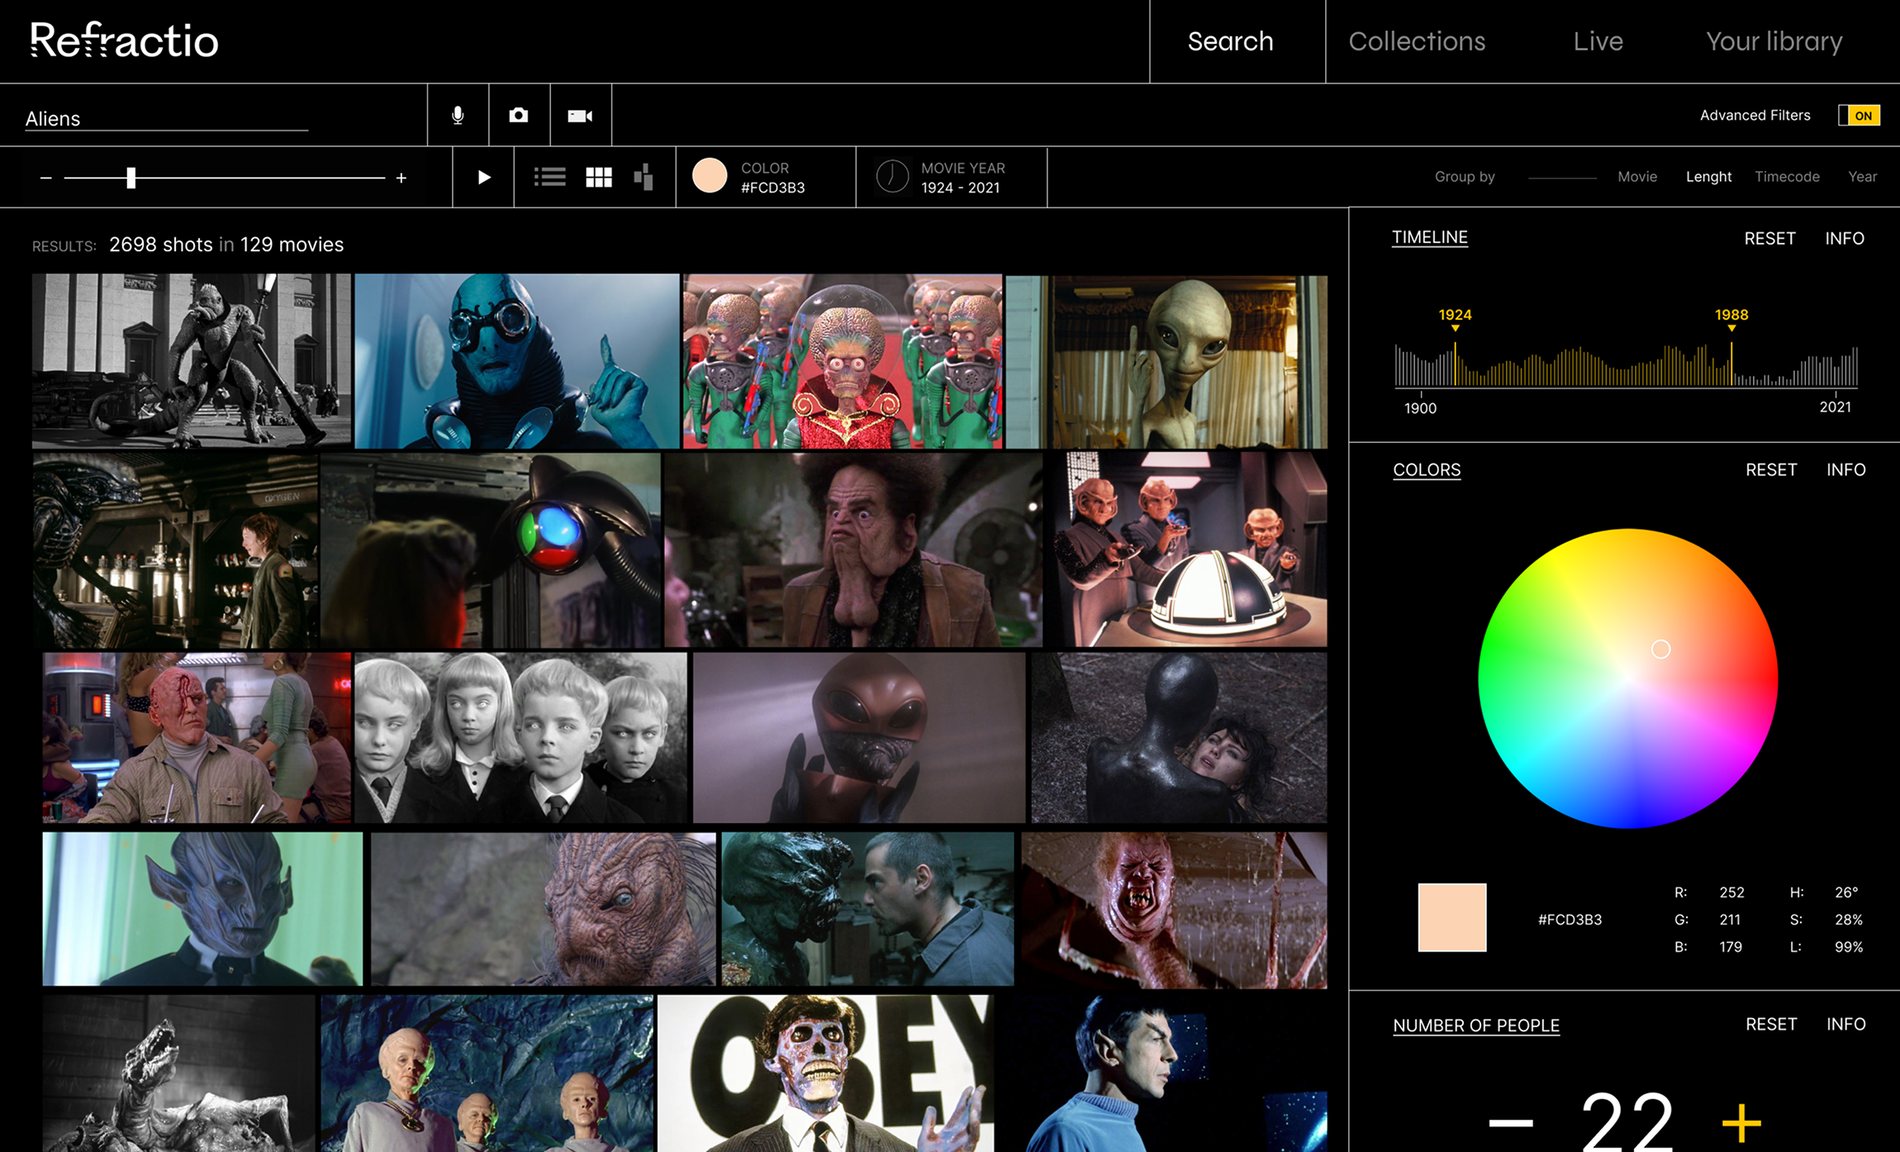The height and width of the screenshot is (1152, 1900).
Task: Group results by Year
Action: pyautogui.click(x=1862, y=177)
